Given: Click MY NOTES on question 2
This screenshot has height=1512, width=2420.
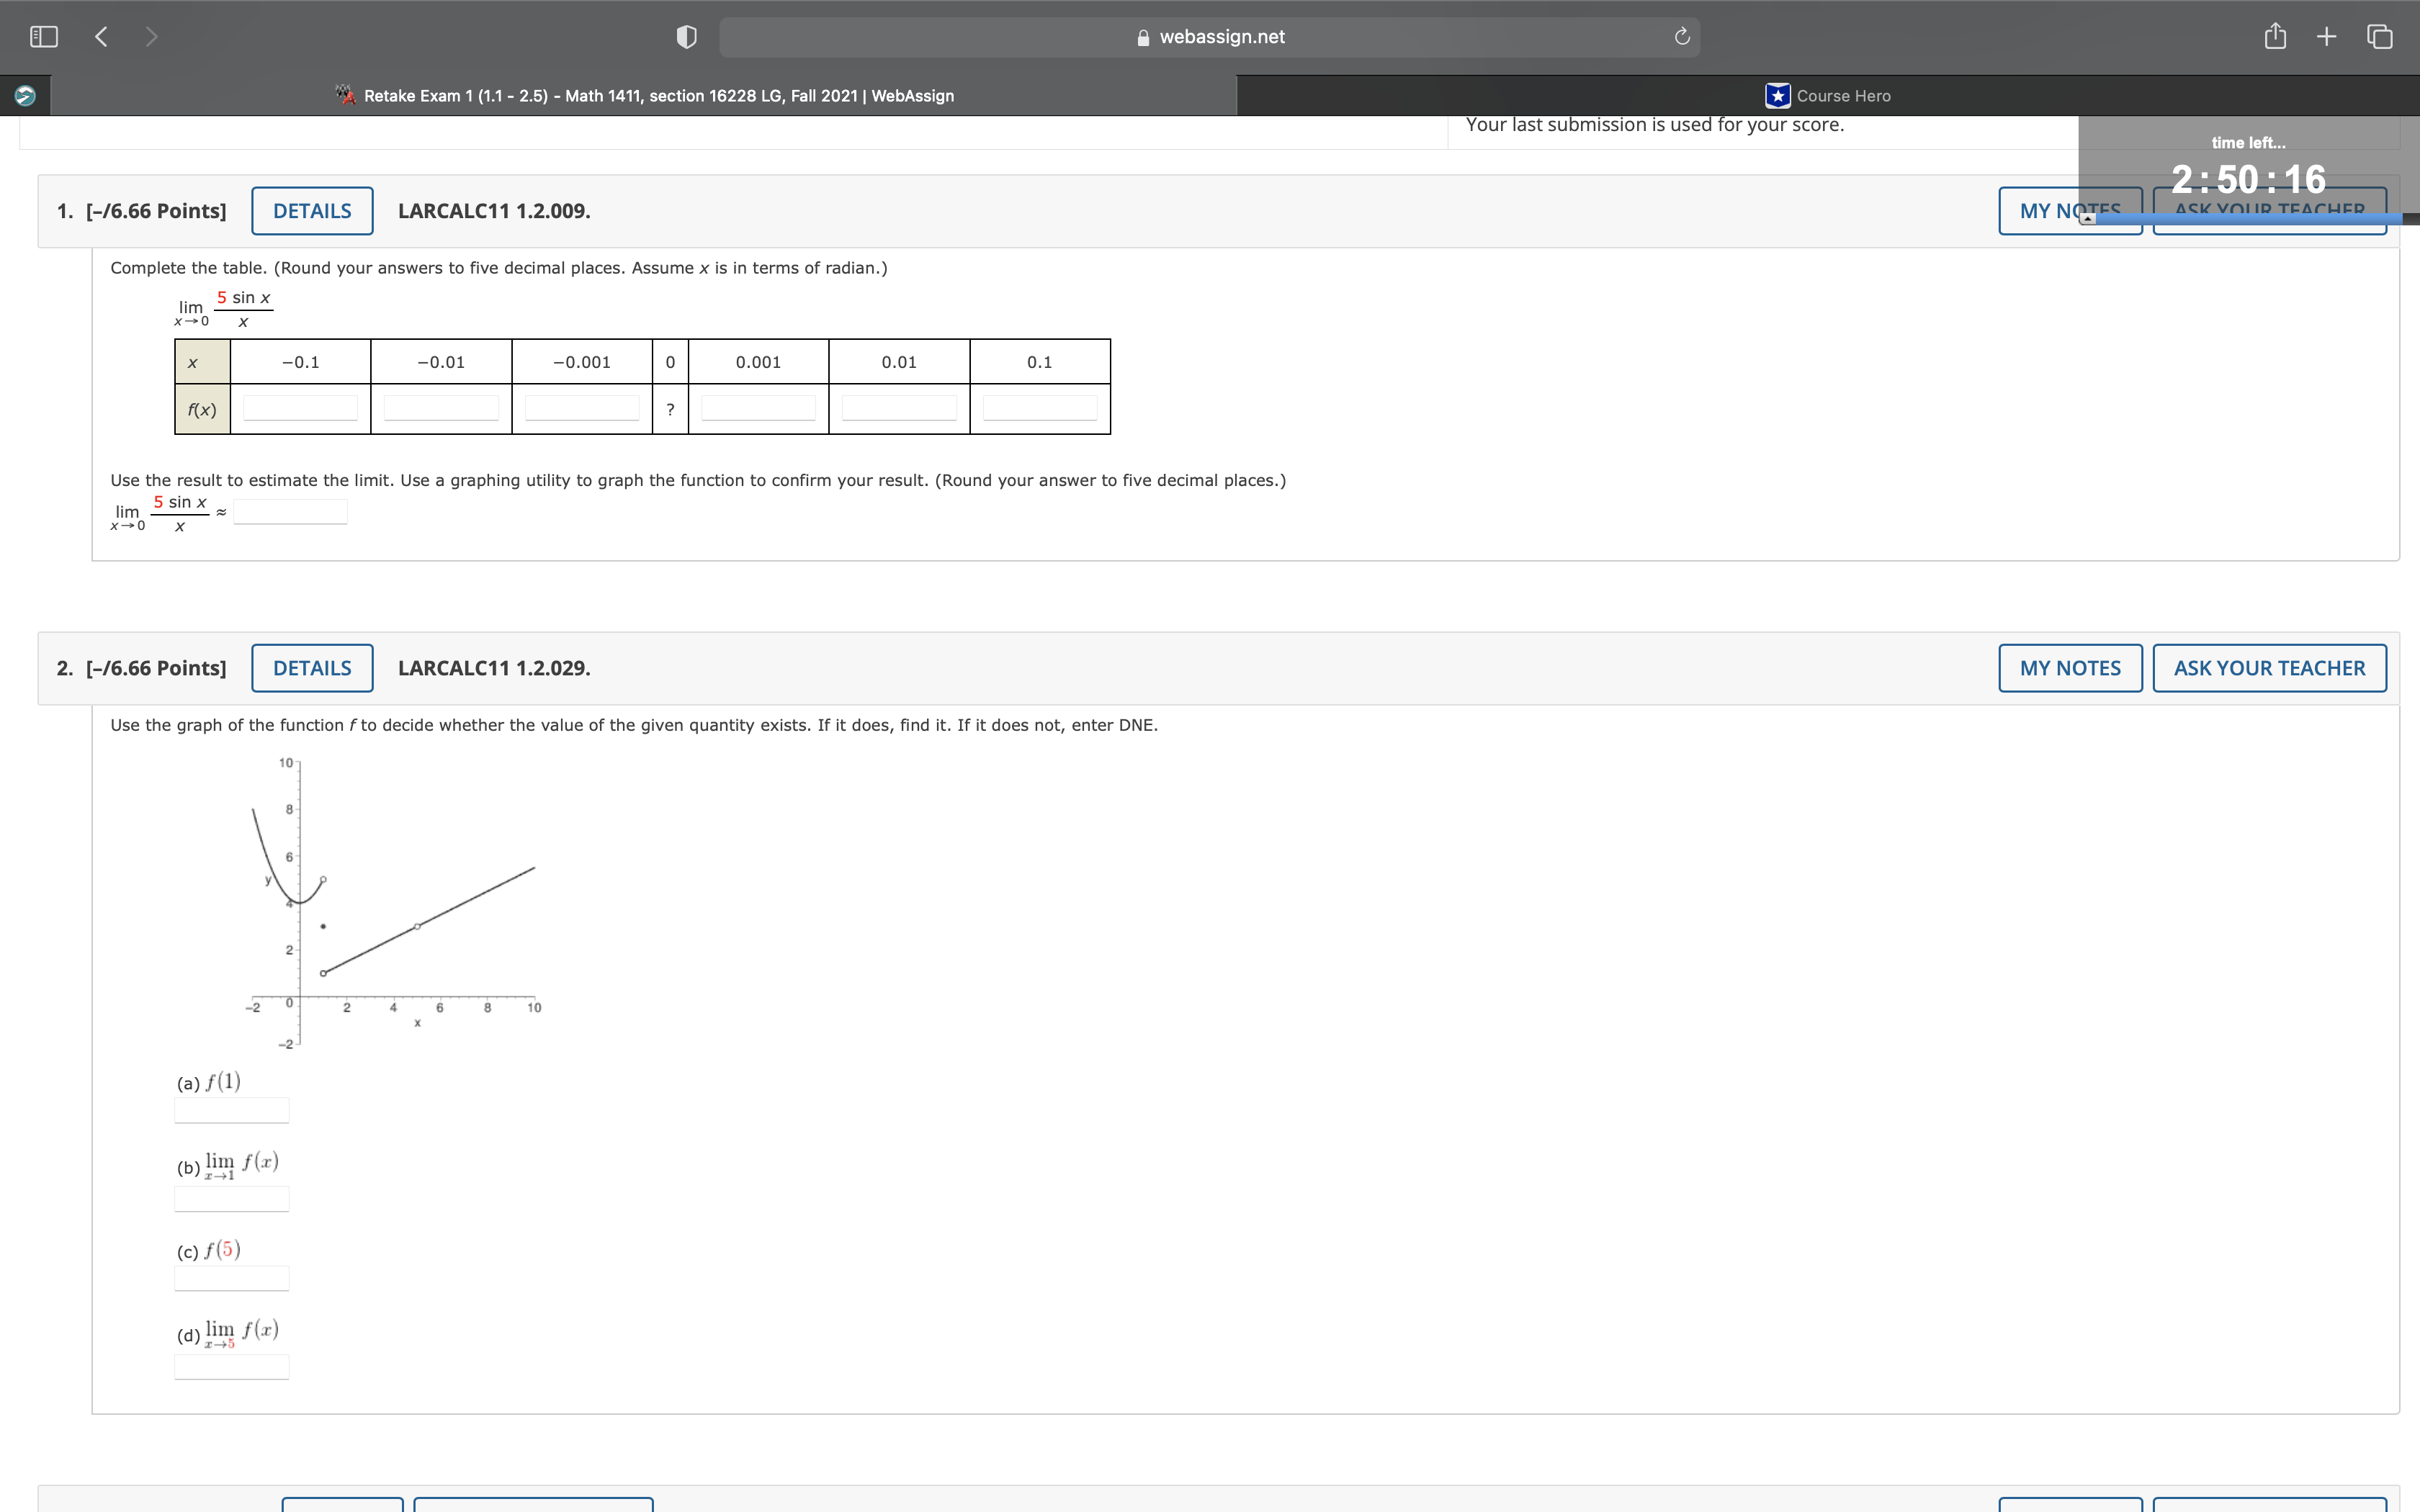Looking at the screenshot, I should pyautogui.click(x=2069, y=667).
